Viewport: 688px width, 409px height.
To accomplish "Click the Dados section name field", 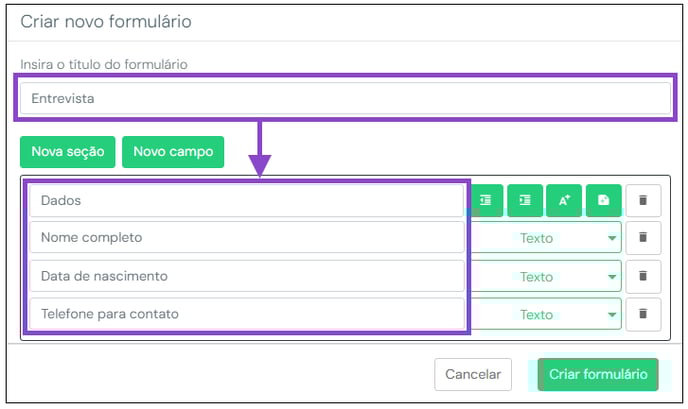I will [247, 201].
